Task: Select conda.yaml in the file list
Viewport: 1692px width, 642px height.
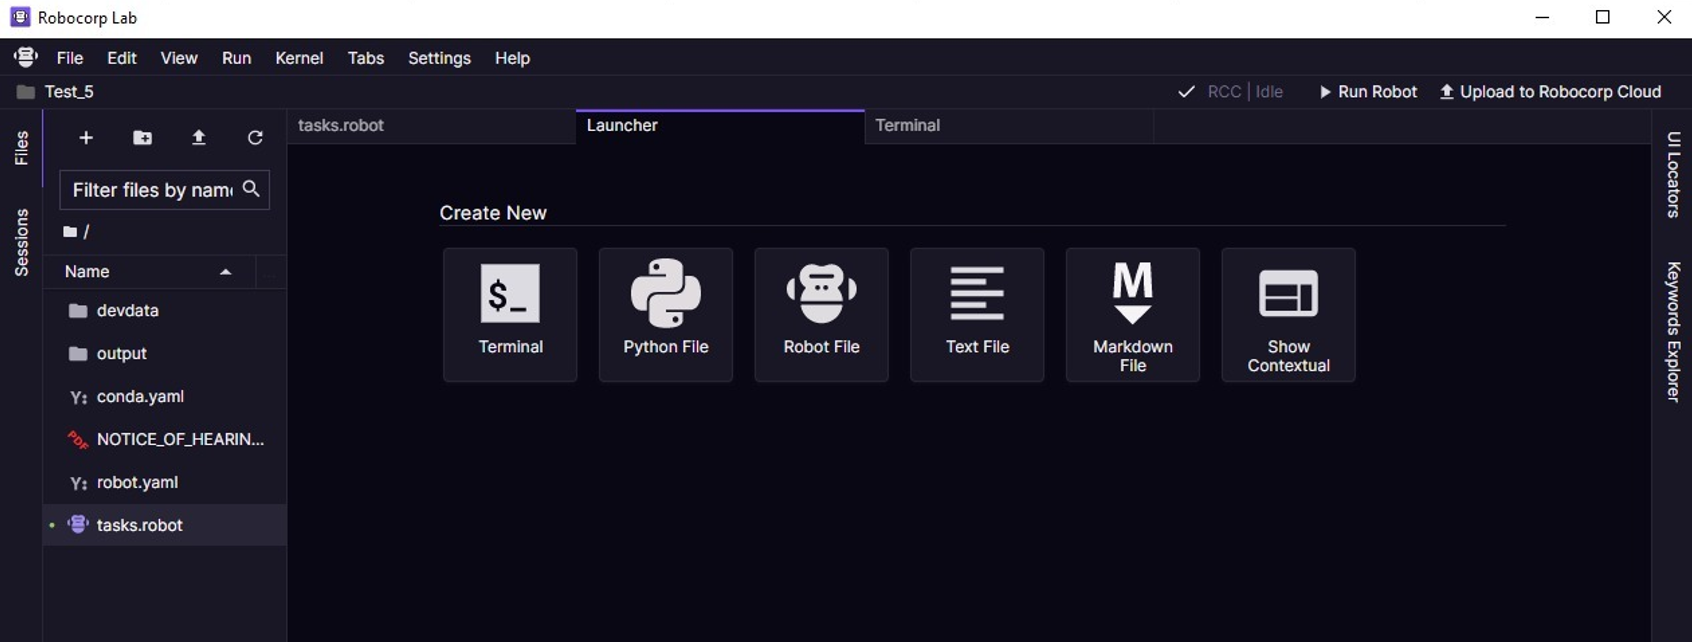Action: 165,397
